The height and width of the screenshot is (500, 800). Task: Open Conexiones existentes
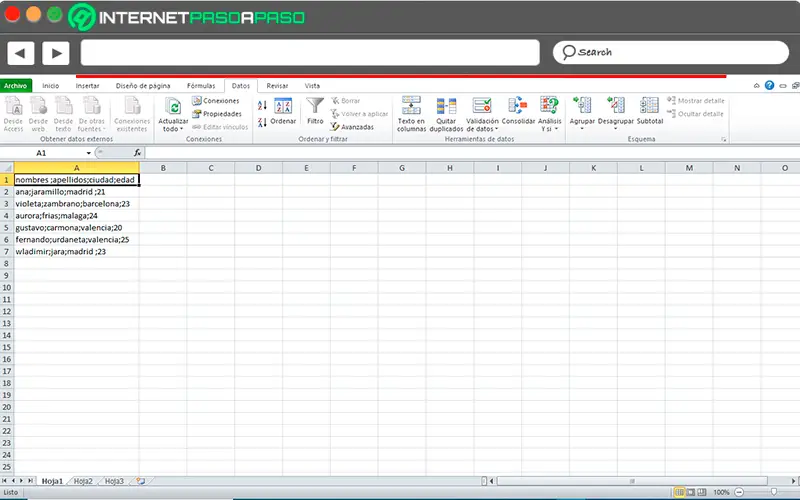point(132,114)
